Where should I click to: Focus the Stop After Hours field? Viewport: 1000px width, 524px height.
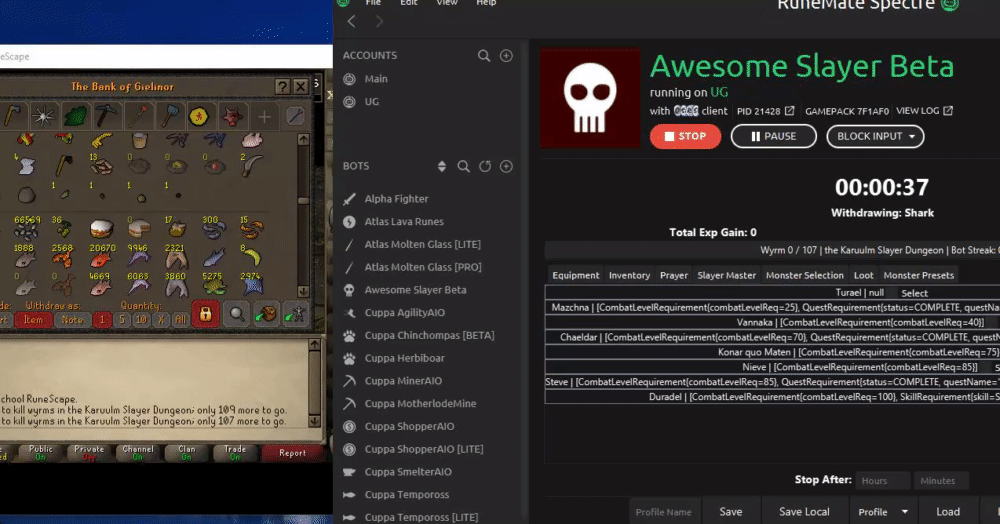point(883,481)
